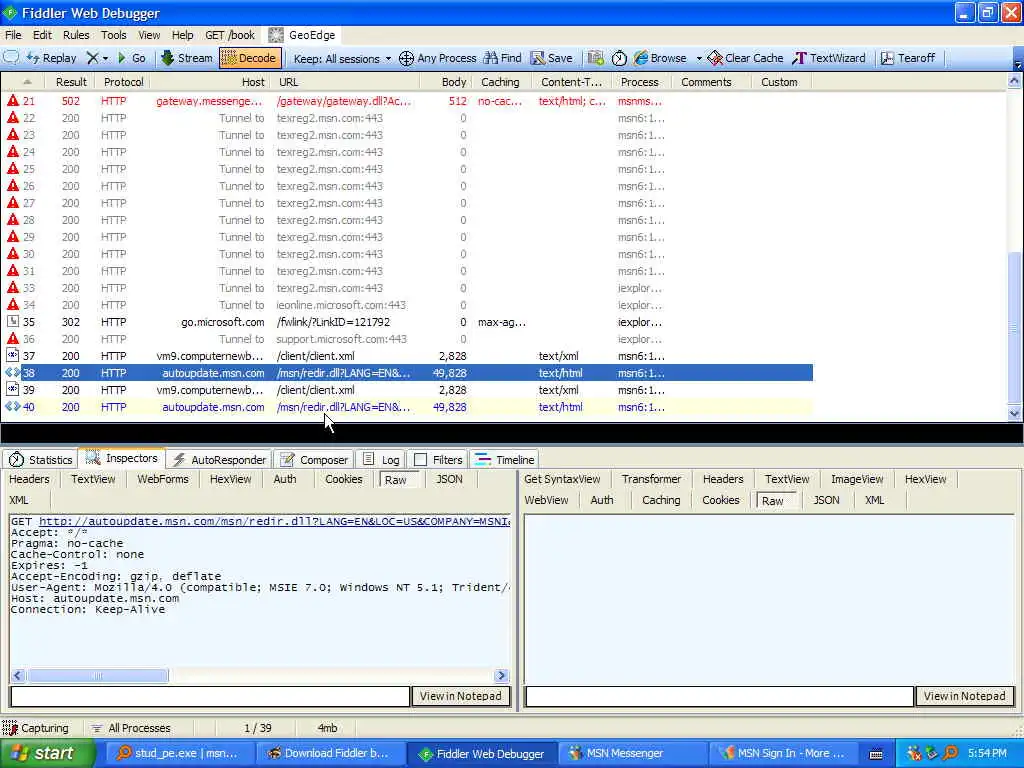Sort sessions by Result column

[x=71, y=82]
